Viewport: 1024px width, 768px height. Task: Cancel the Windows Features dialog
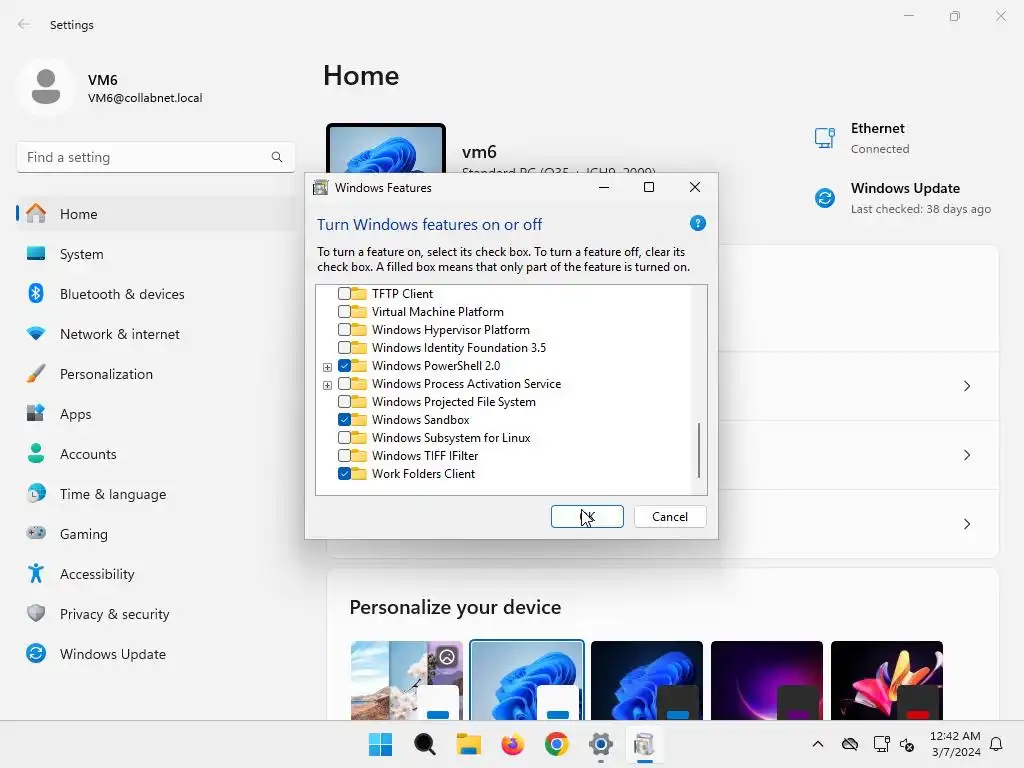click(x=670, y=517)
